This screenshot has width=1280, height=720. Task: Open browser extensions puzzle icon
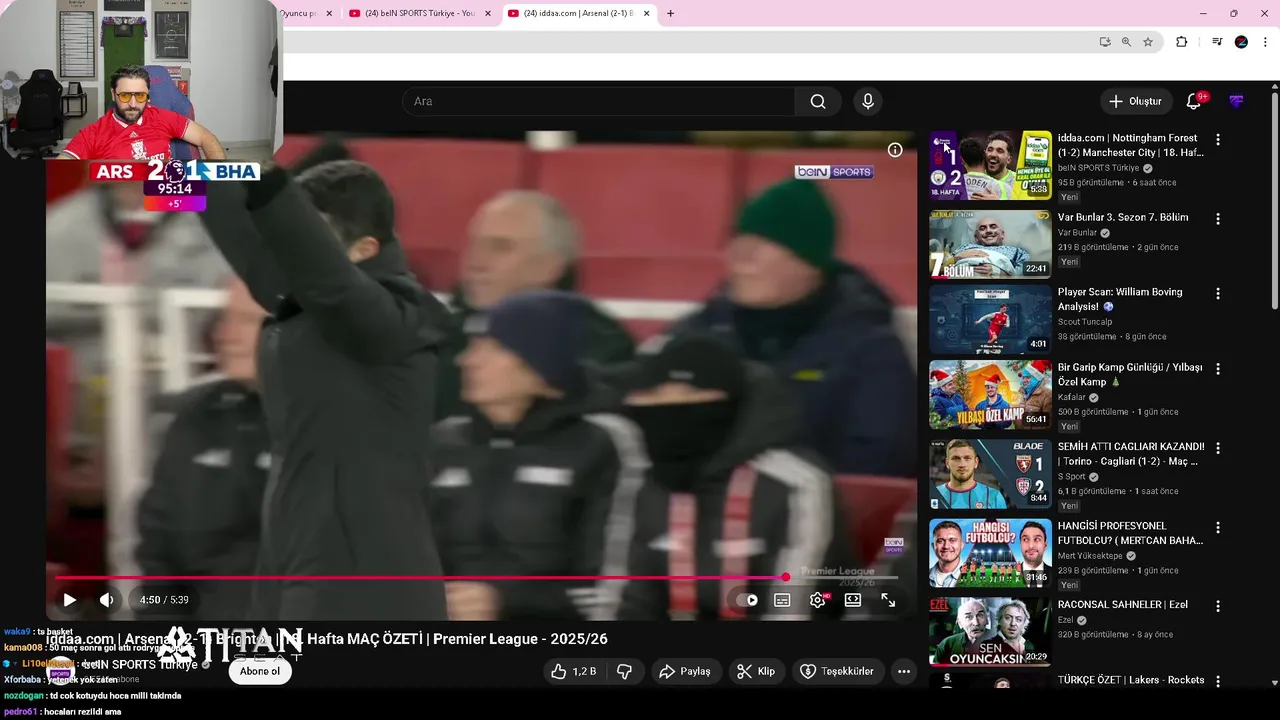pos(1182,42)
